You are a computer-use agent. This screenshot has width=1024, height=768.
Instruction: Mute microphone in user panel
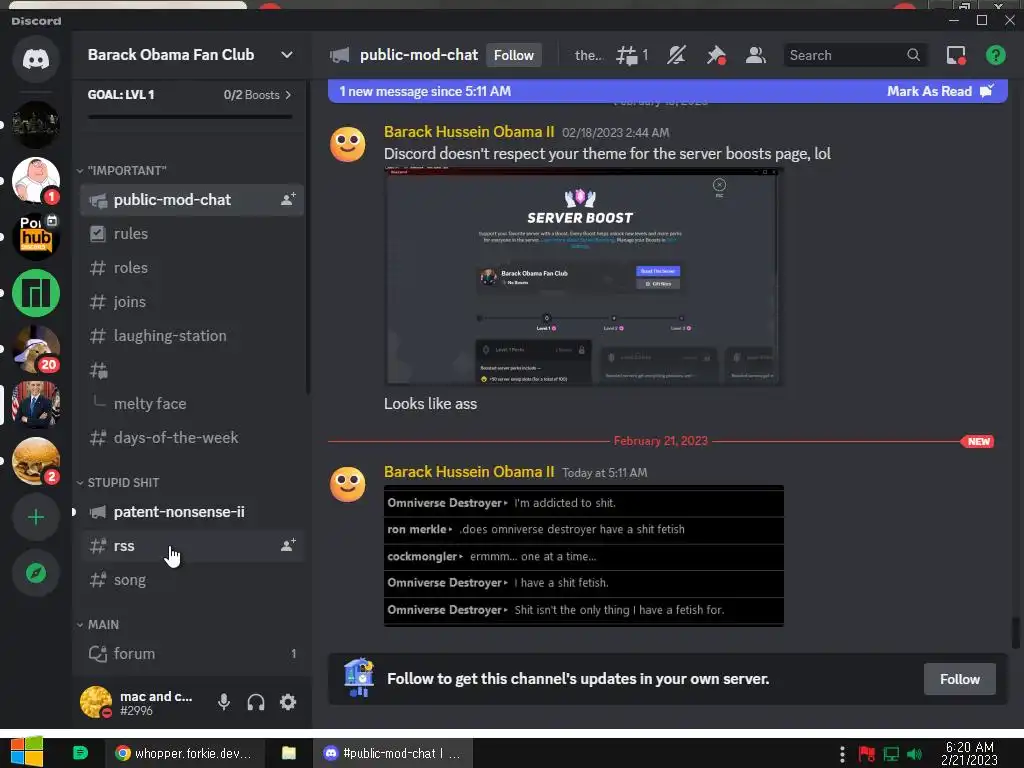pyautogui.click(x=223, y=702)
